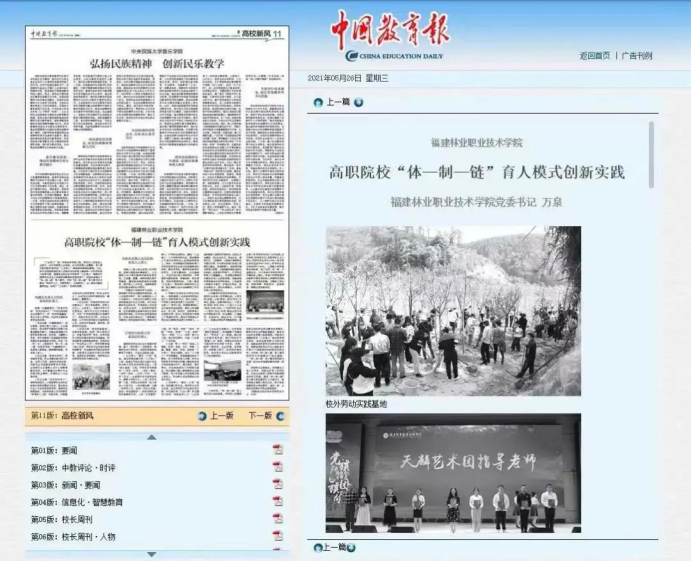Click 高职院校“体—制—链” headline in the page thumbnail
Image resolution: width=692 pixels, height=561 pixels.
[157, 242]
